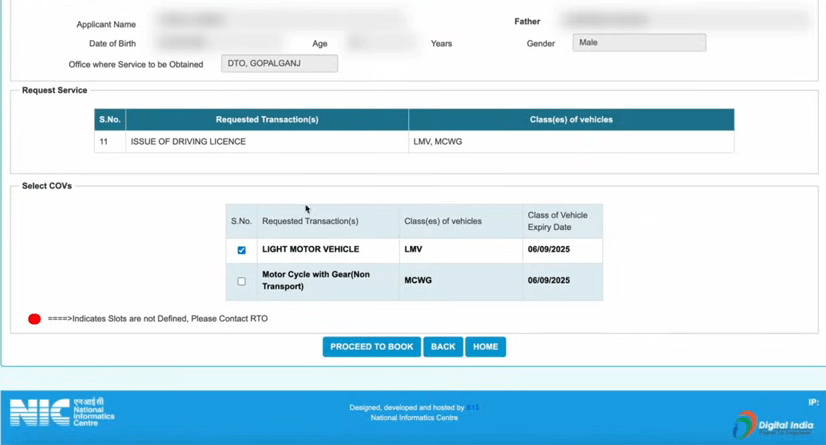Image resolution: width=826 pixels, height=445 pixels.
Task: Click the BACK button
Action: (x=442, y=347)
